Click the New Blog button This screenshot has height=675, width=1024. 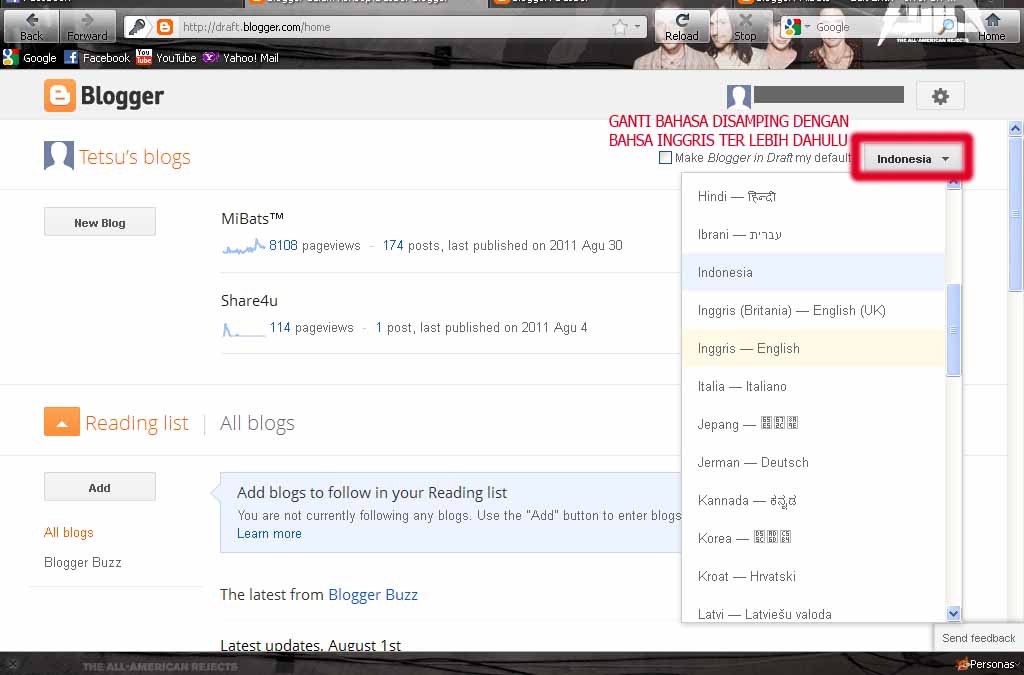pyautogui.click(x=99, y=221)
